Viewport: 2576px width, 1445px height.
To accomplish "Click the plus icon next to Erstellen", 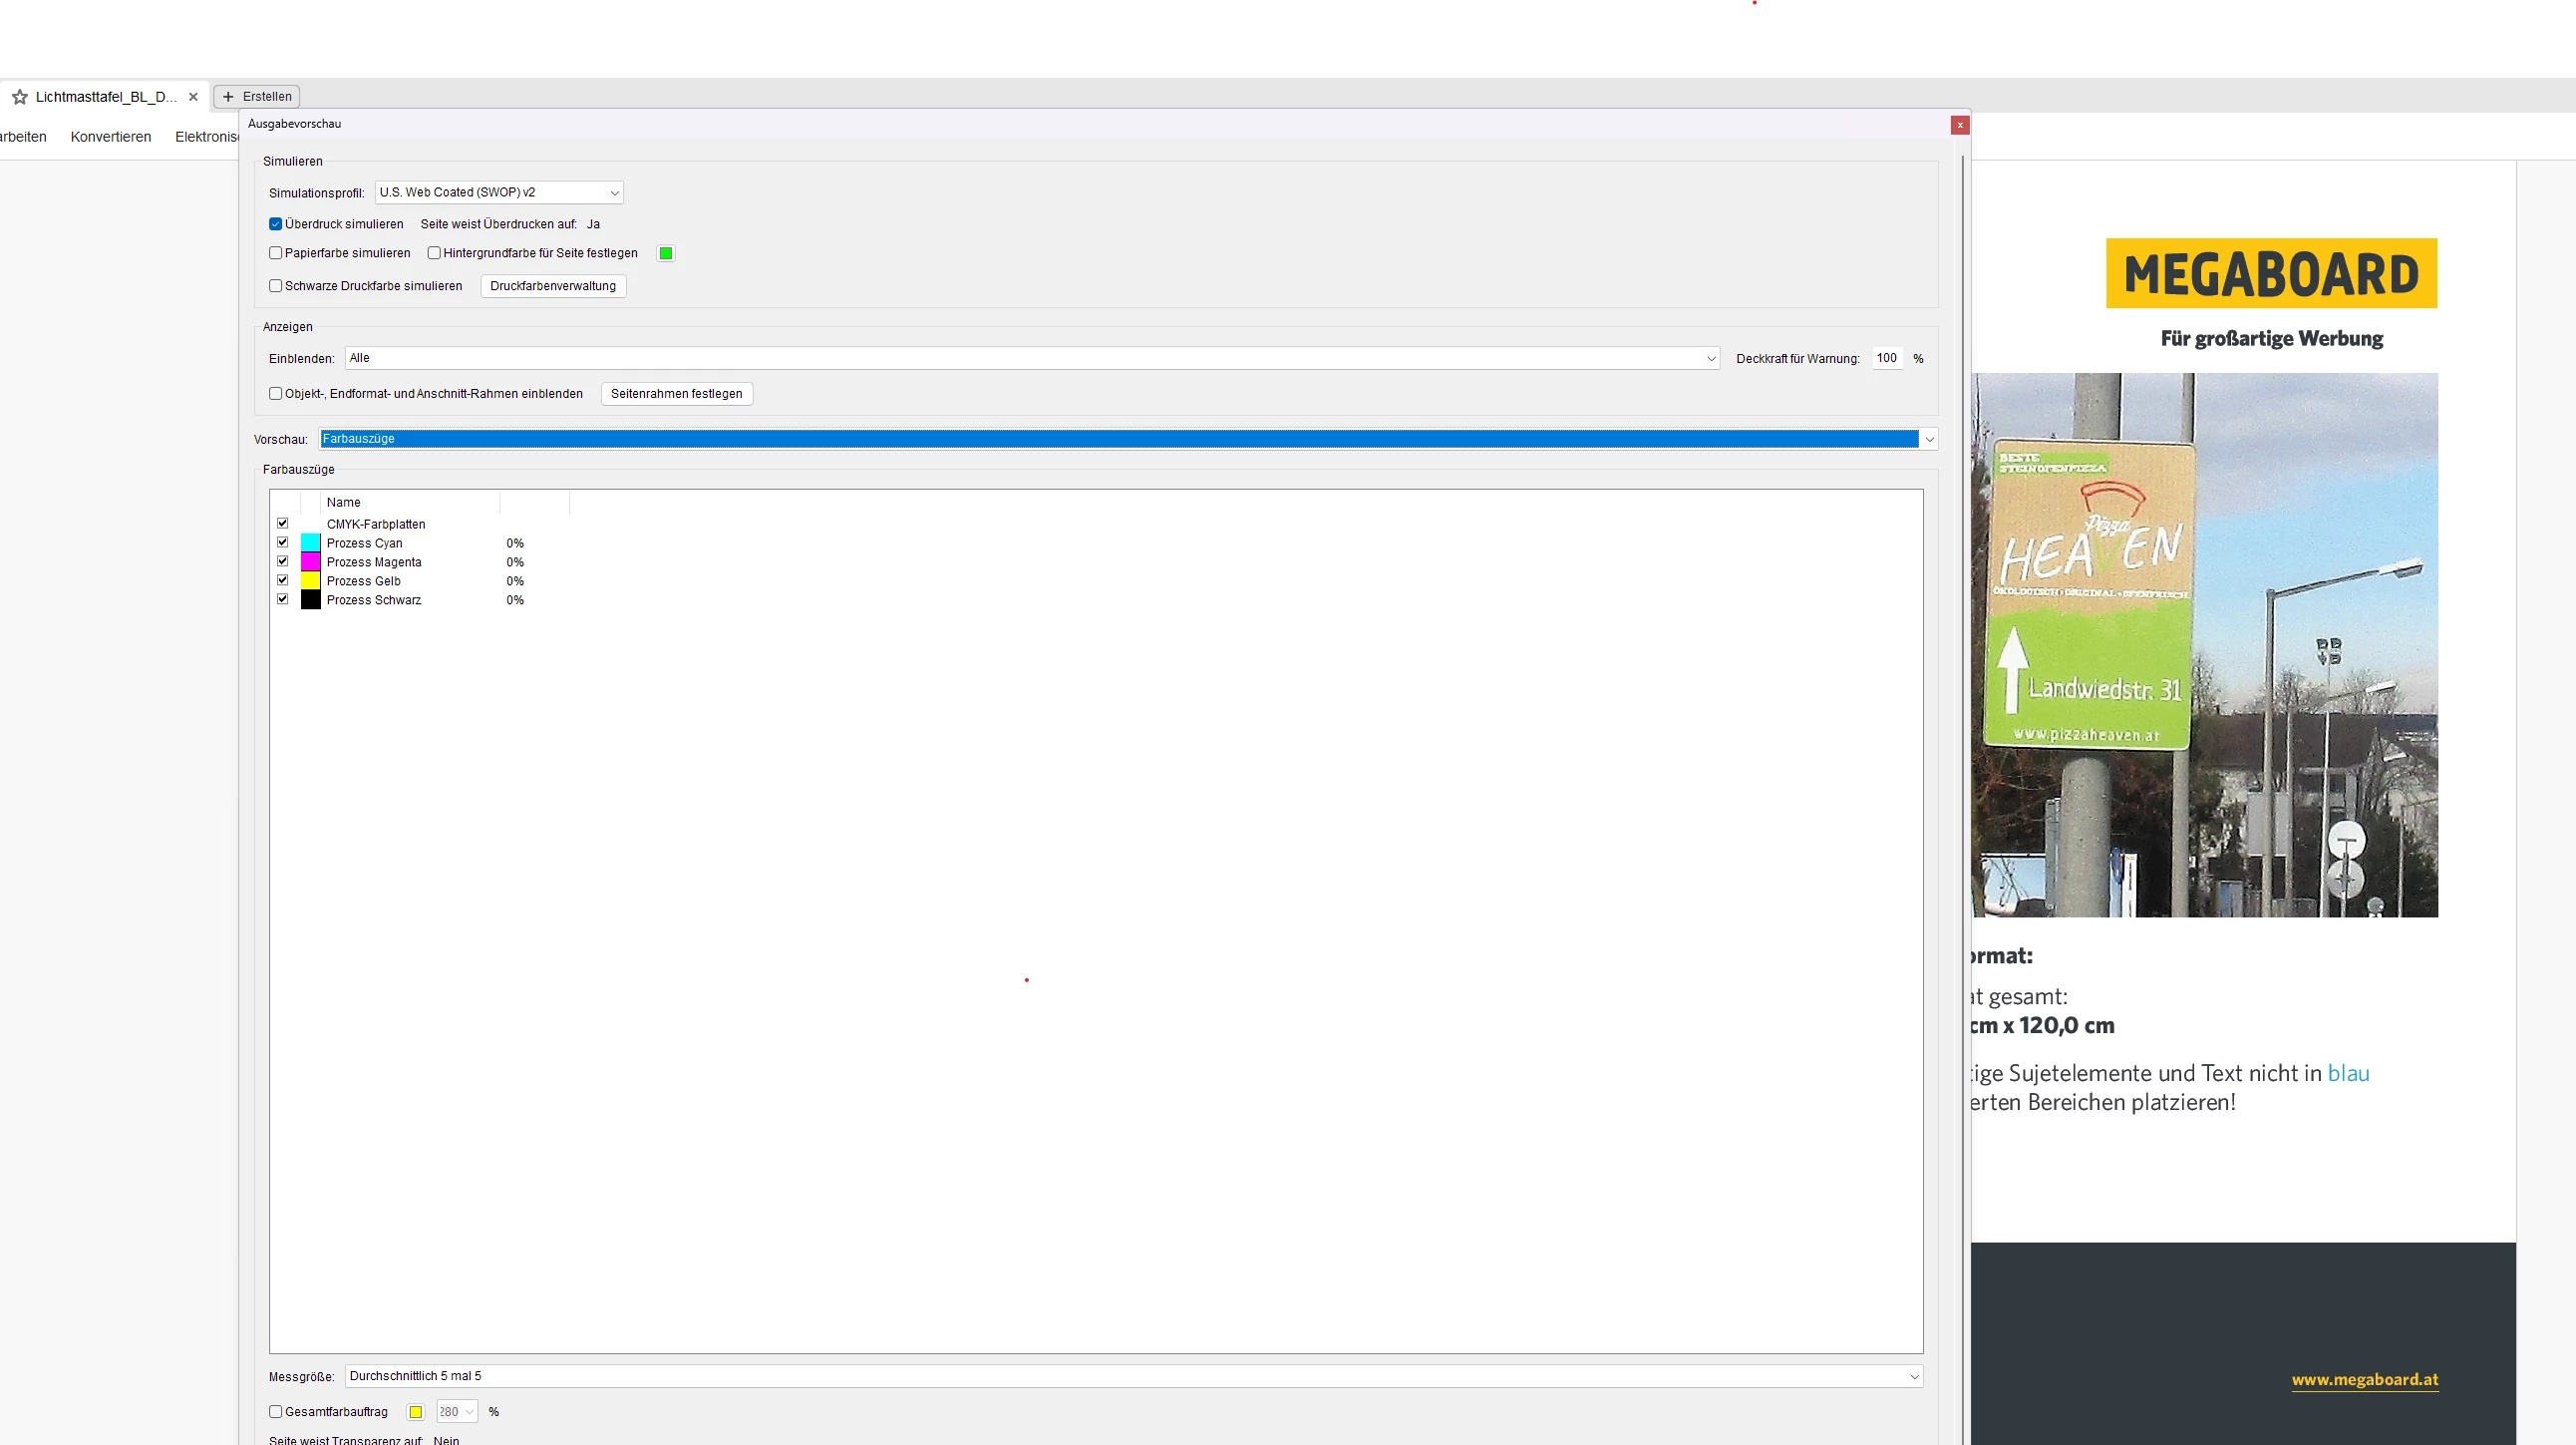I will [228, 97].
